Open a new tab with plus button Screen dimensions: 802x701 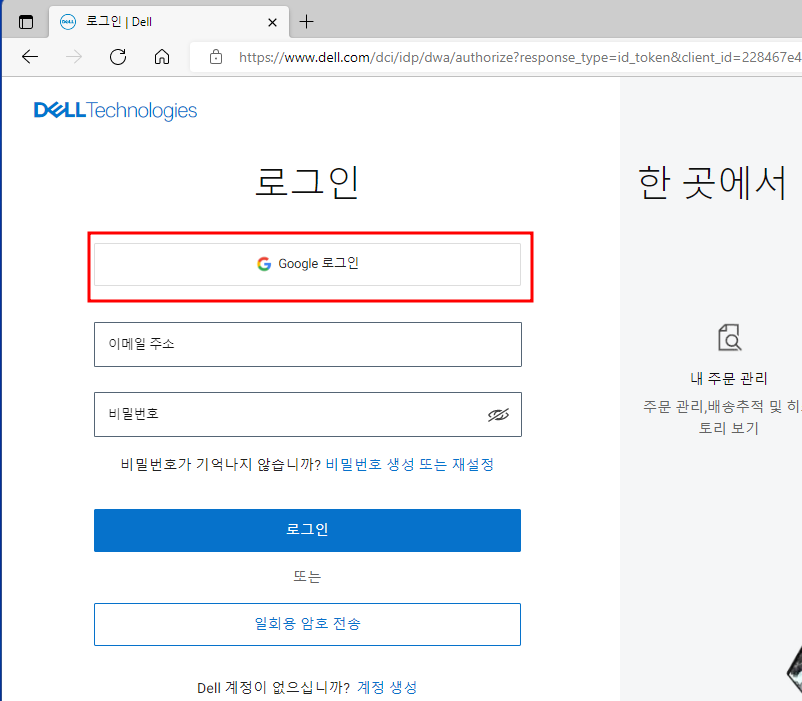[306, 21]
